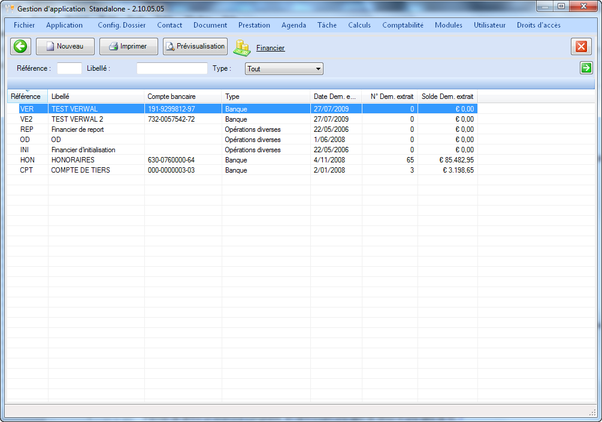Sort by Solde Dern. extrait column header
Image resolution: width=602 pixels, height=422 pixels.
point(447,97)
